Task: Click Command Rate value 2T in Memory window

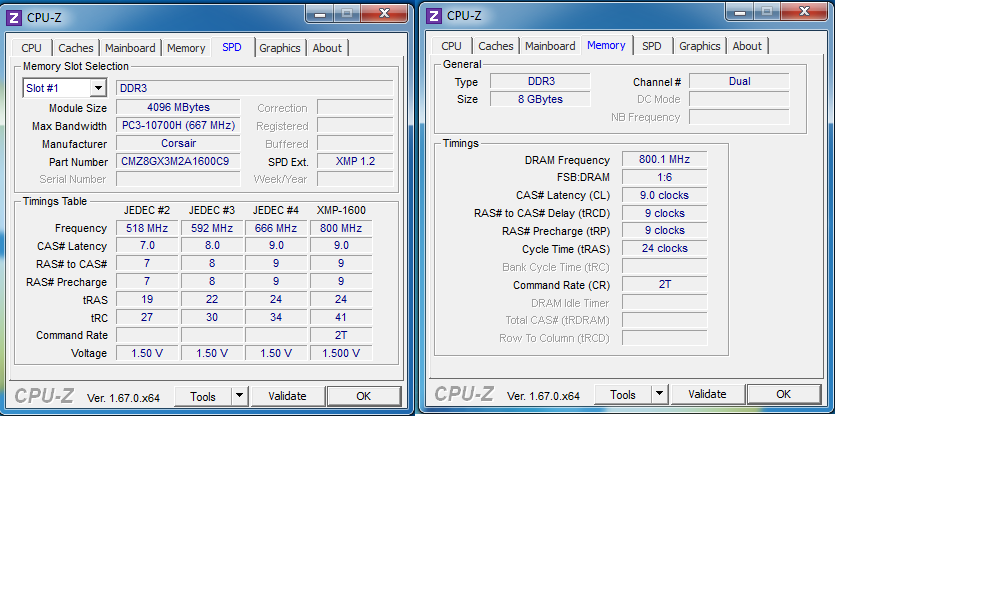Action: 664,284
